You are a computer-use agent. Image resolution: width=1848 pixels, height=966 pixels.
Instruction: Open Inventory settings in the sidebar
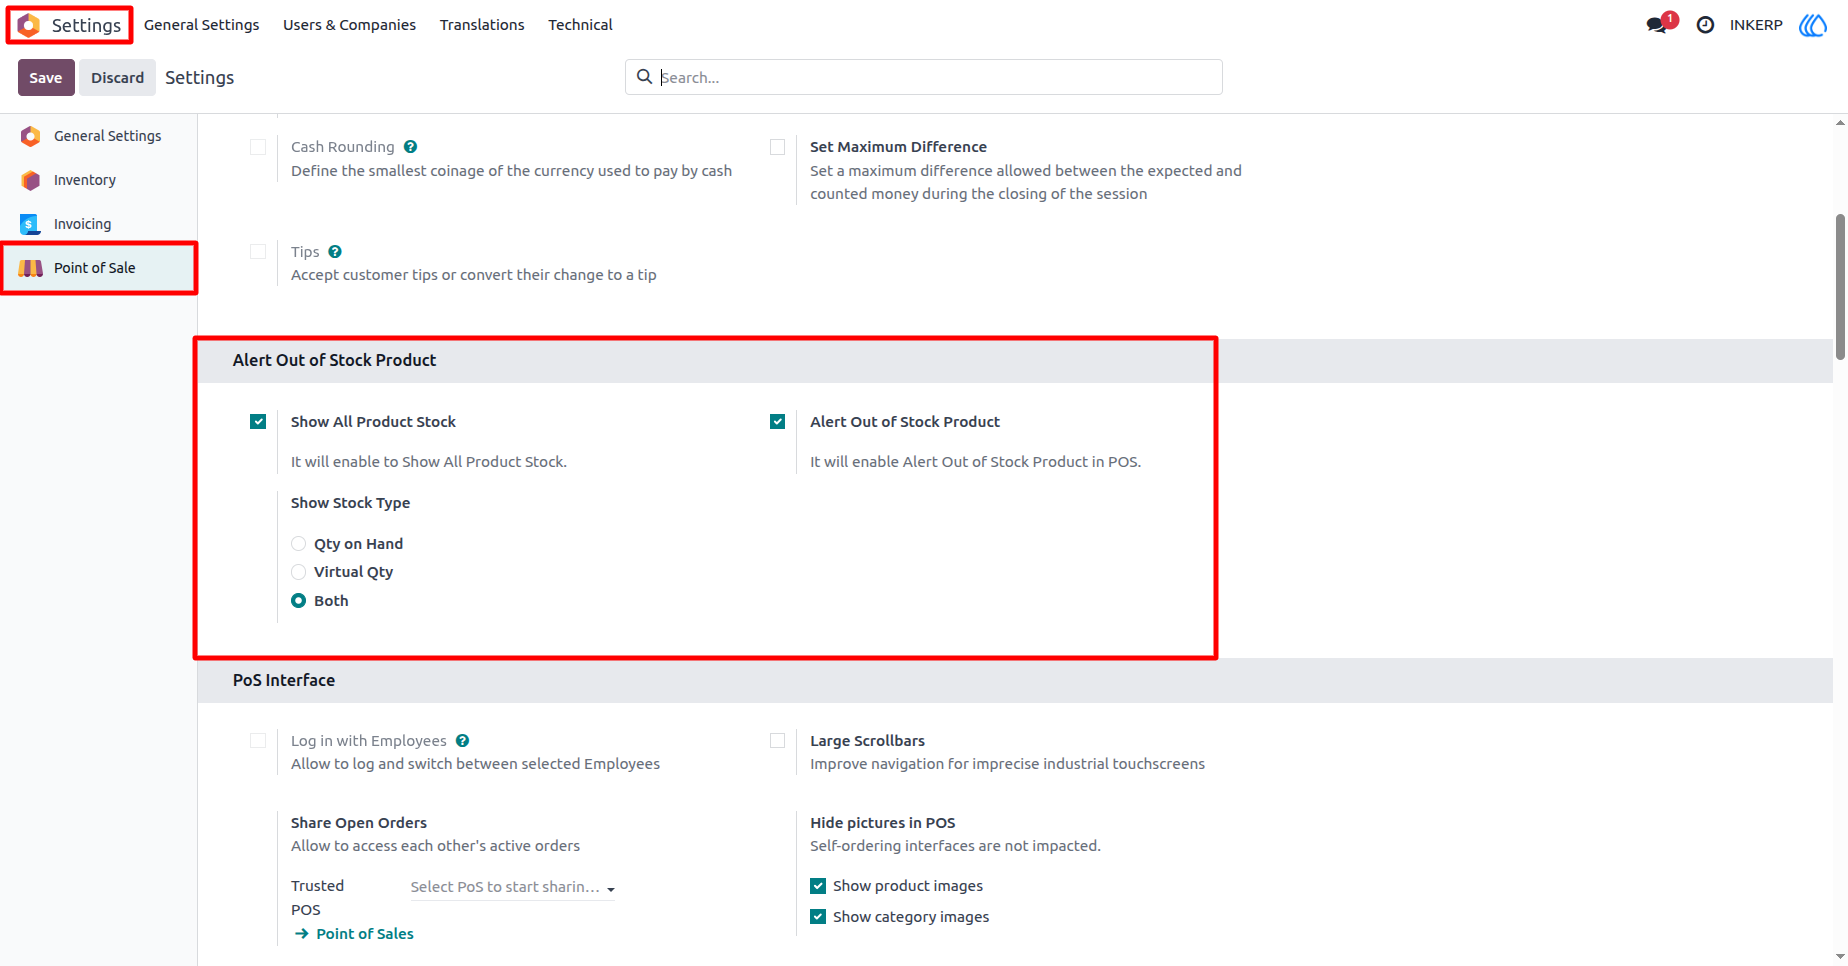[x=99, y=180]
